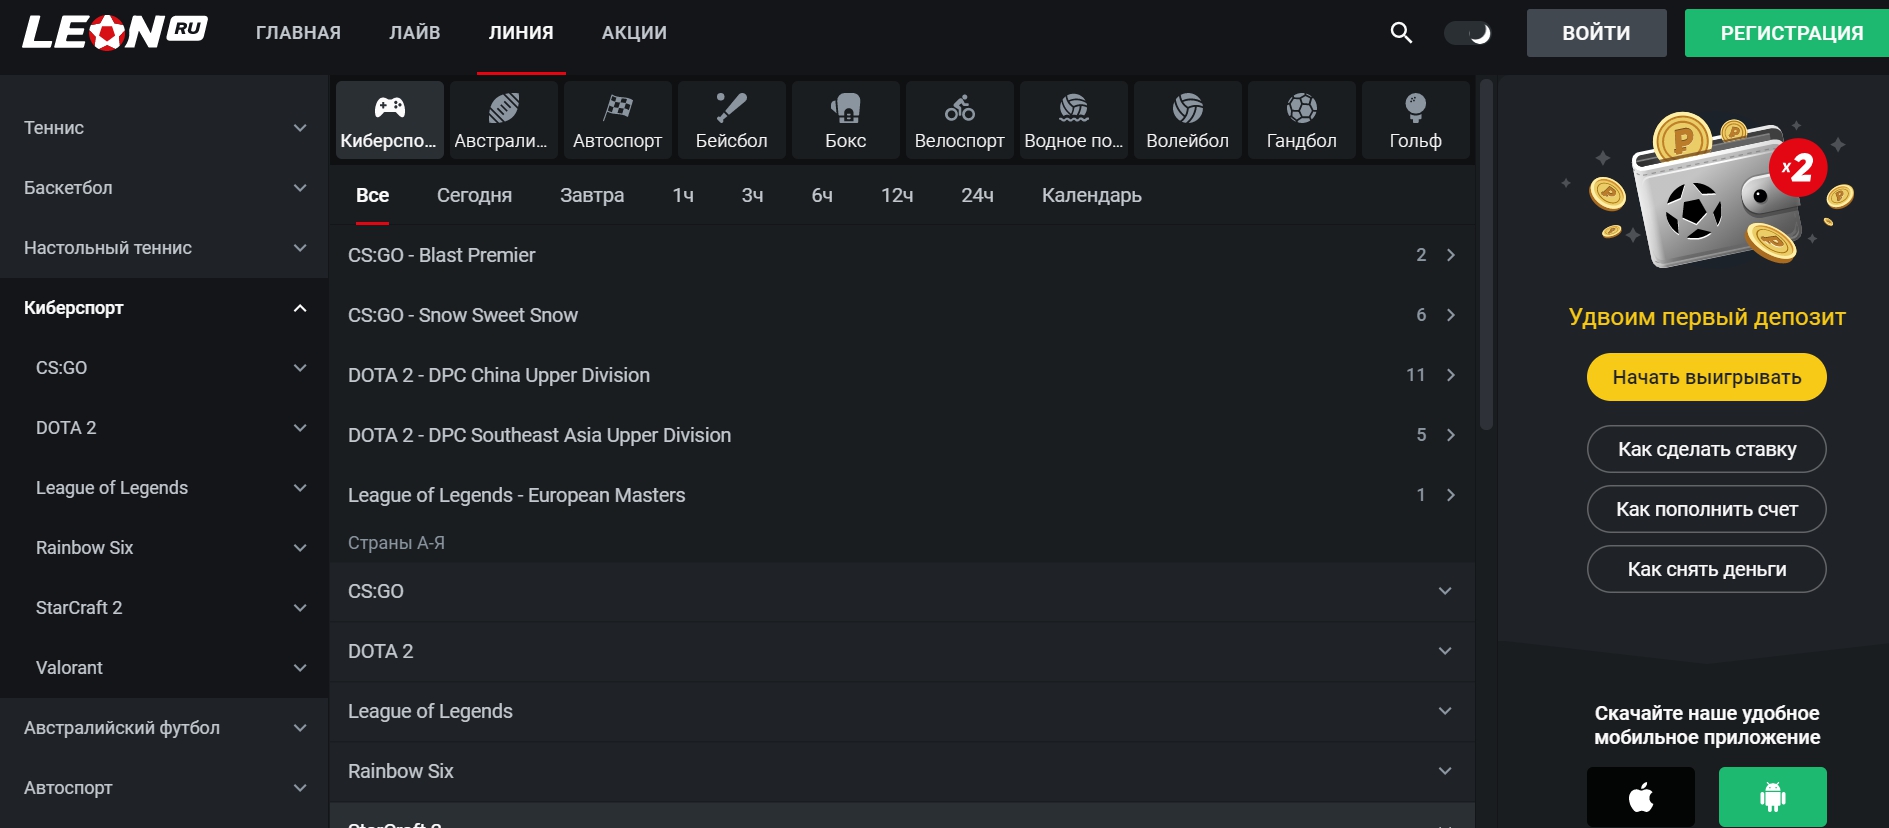1889x828 pixels.
Task: Filter events by 1ч
Action: pos(683,195)
